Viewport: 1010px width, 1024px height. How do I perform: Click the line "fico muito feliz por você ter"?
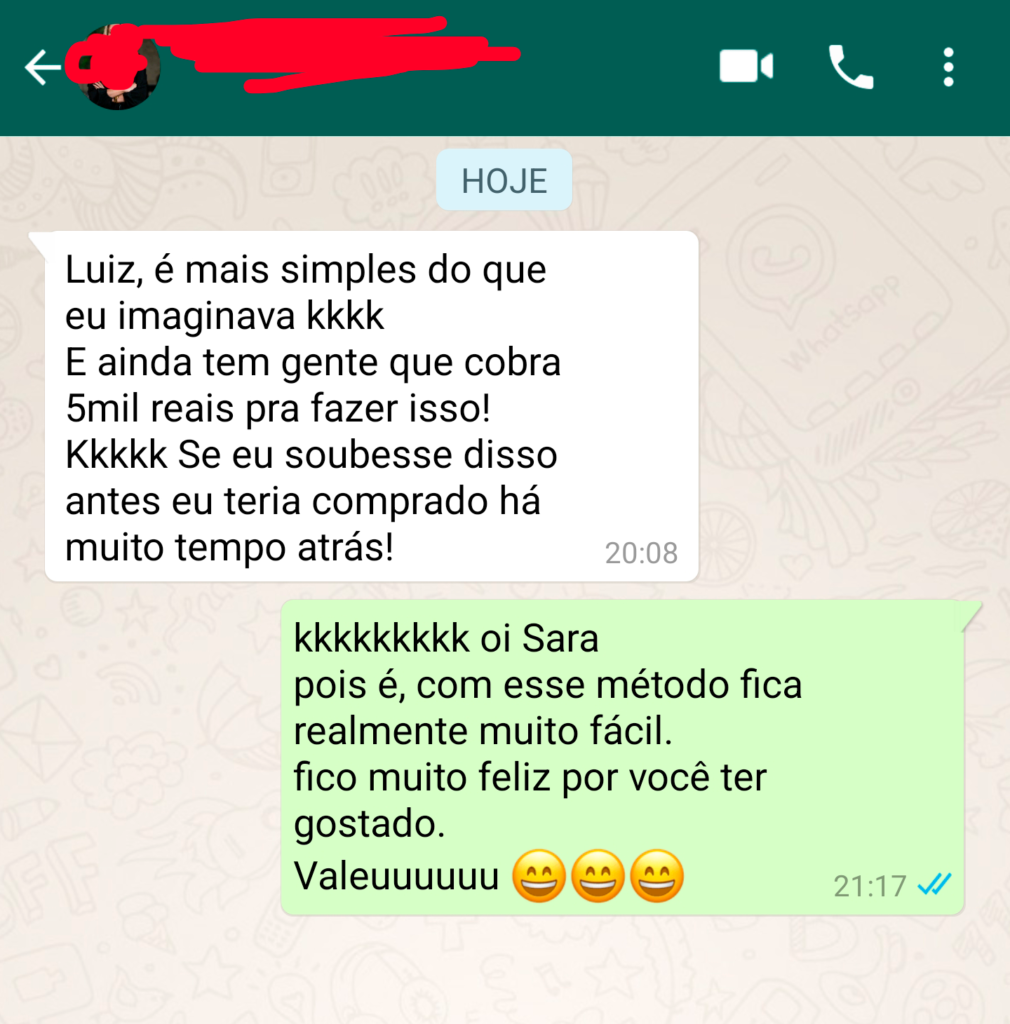(x=530, y=778)
